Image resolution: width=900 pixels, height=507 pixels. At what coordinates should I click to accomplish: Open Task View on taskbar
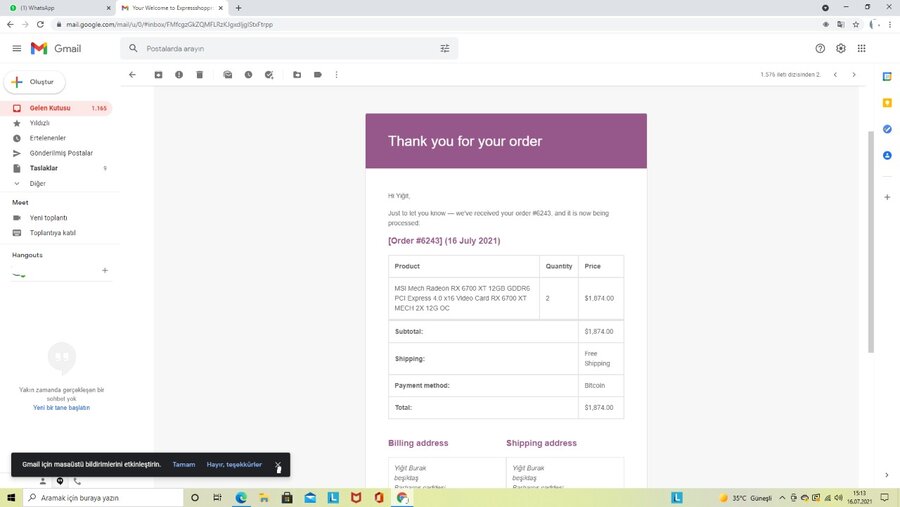pos(218,498)
